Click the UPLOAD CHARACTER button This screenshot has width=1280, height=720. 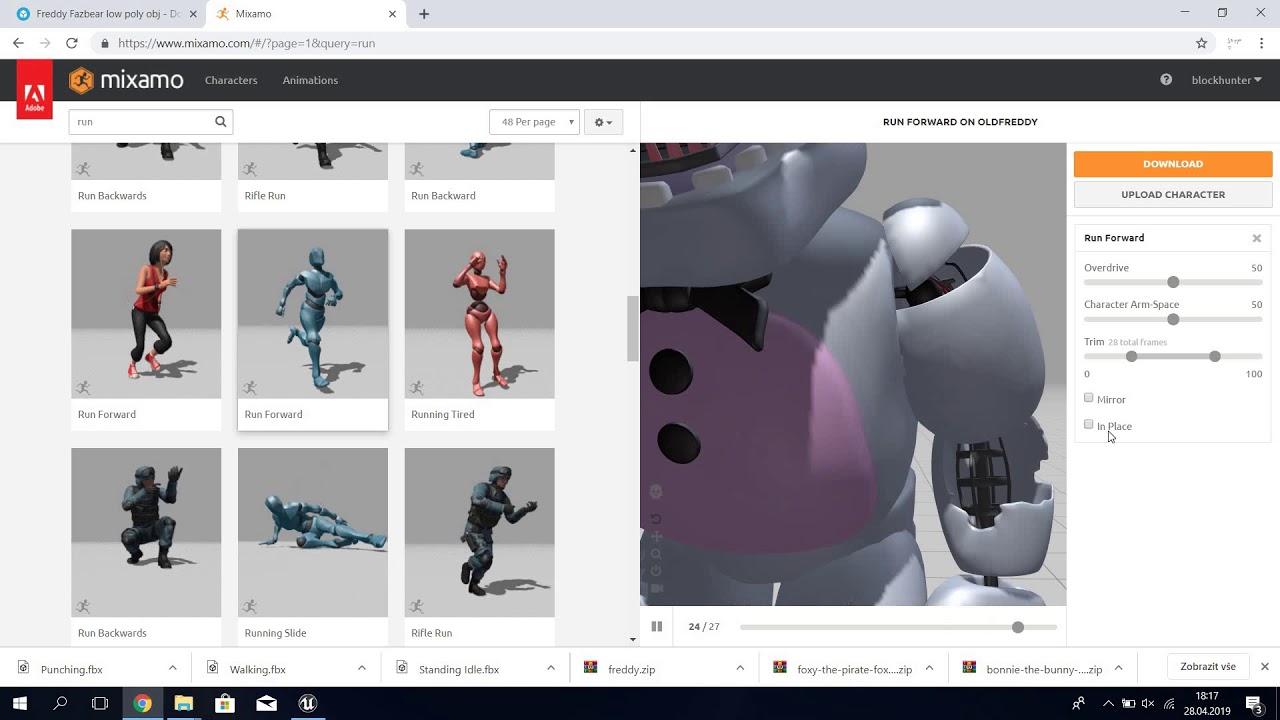coord(1173,194)
